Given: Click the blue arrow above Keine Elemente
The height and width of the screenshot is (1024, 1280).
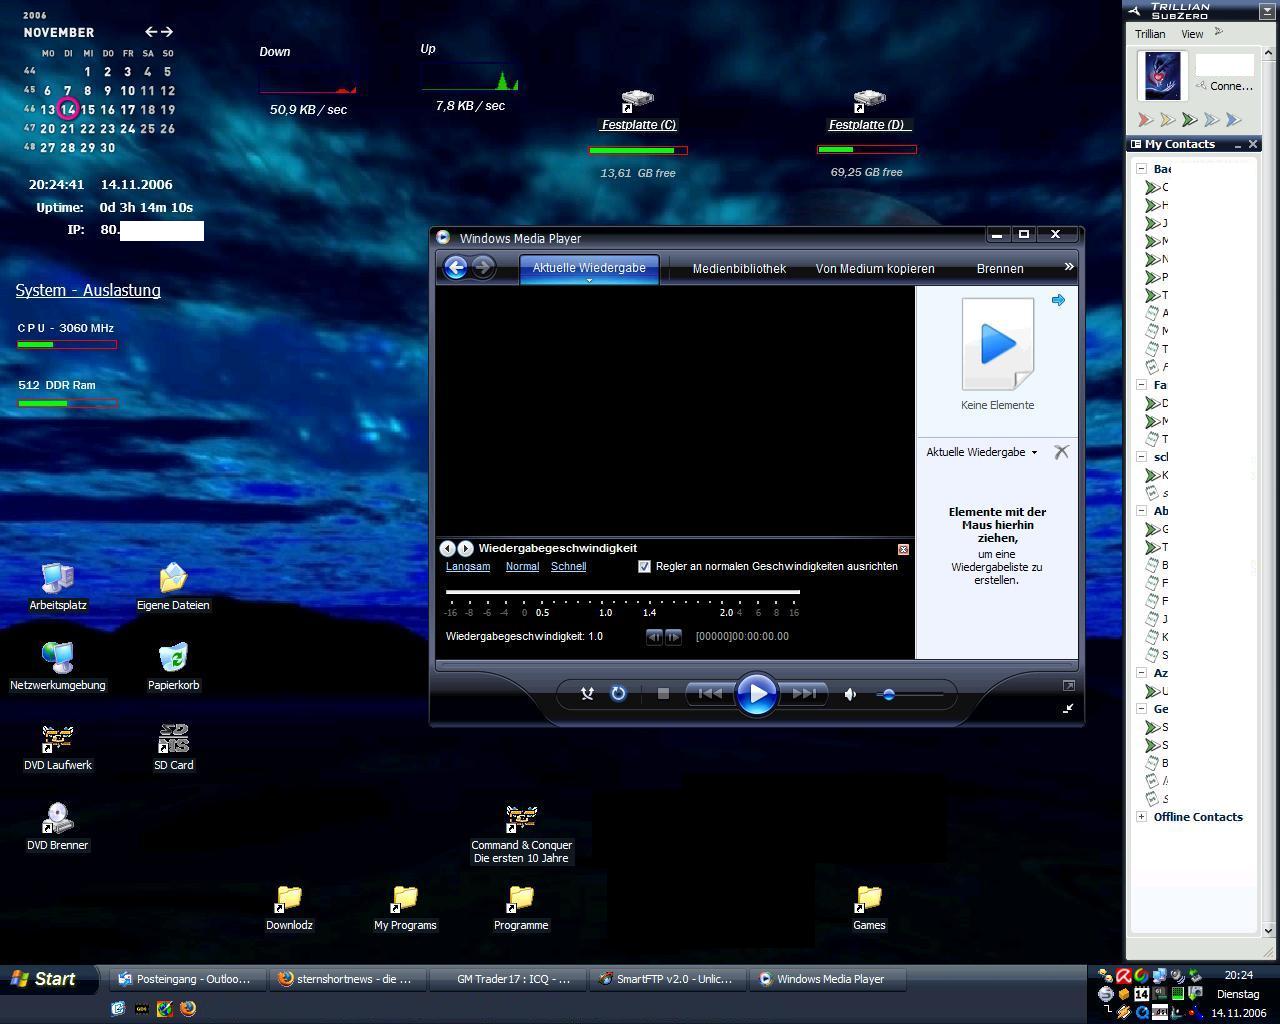Looking at the screenshot, I should [1058, 300].
